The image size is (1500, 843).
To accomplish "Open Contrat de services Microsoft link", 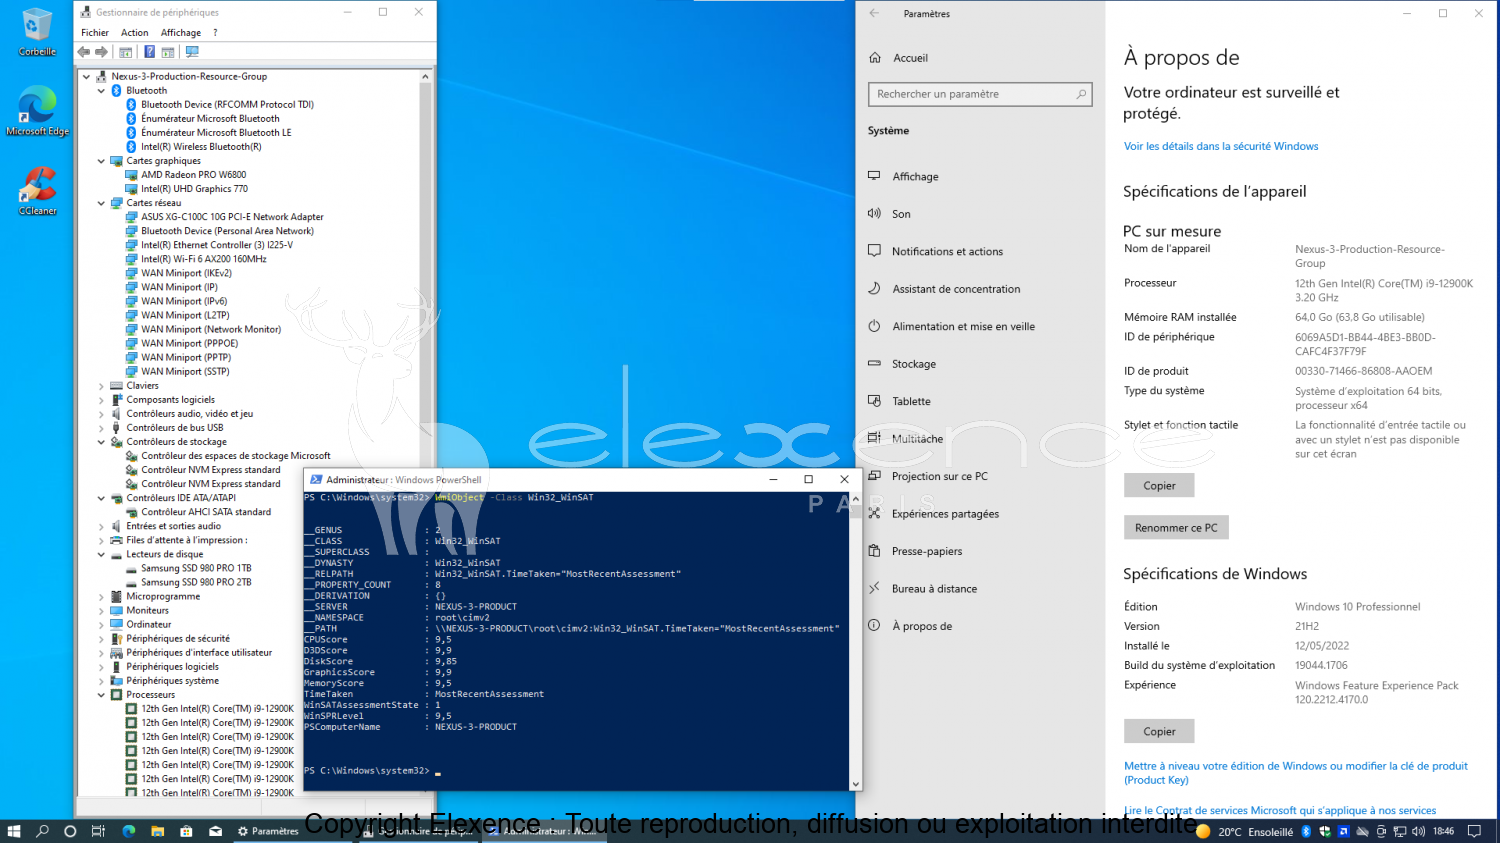I will pos(1280,811).
